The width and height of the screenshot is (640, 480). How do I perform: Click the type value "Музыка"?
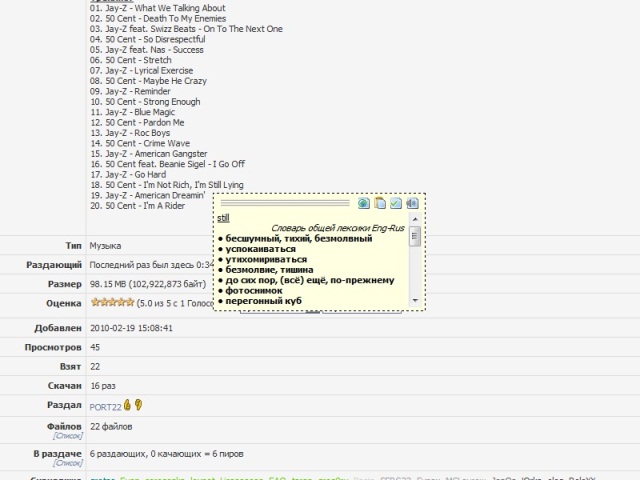(x=105, y=246)
